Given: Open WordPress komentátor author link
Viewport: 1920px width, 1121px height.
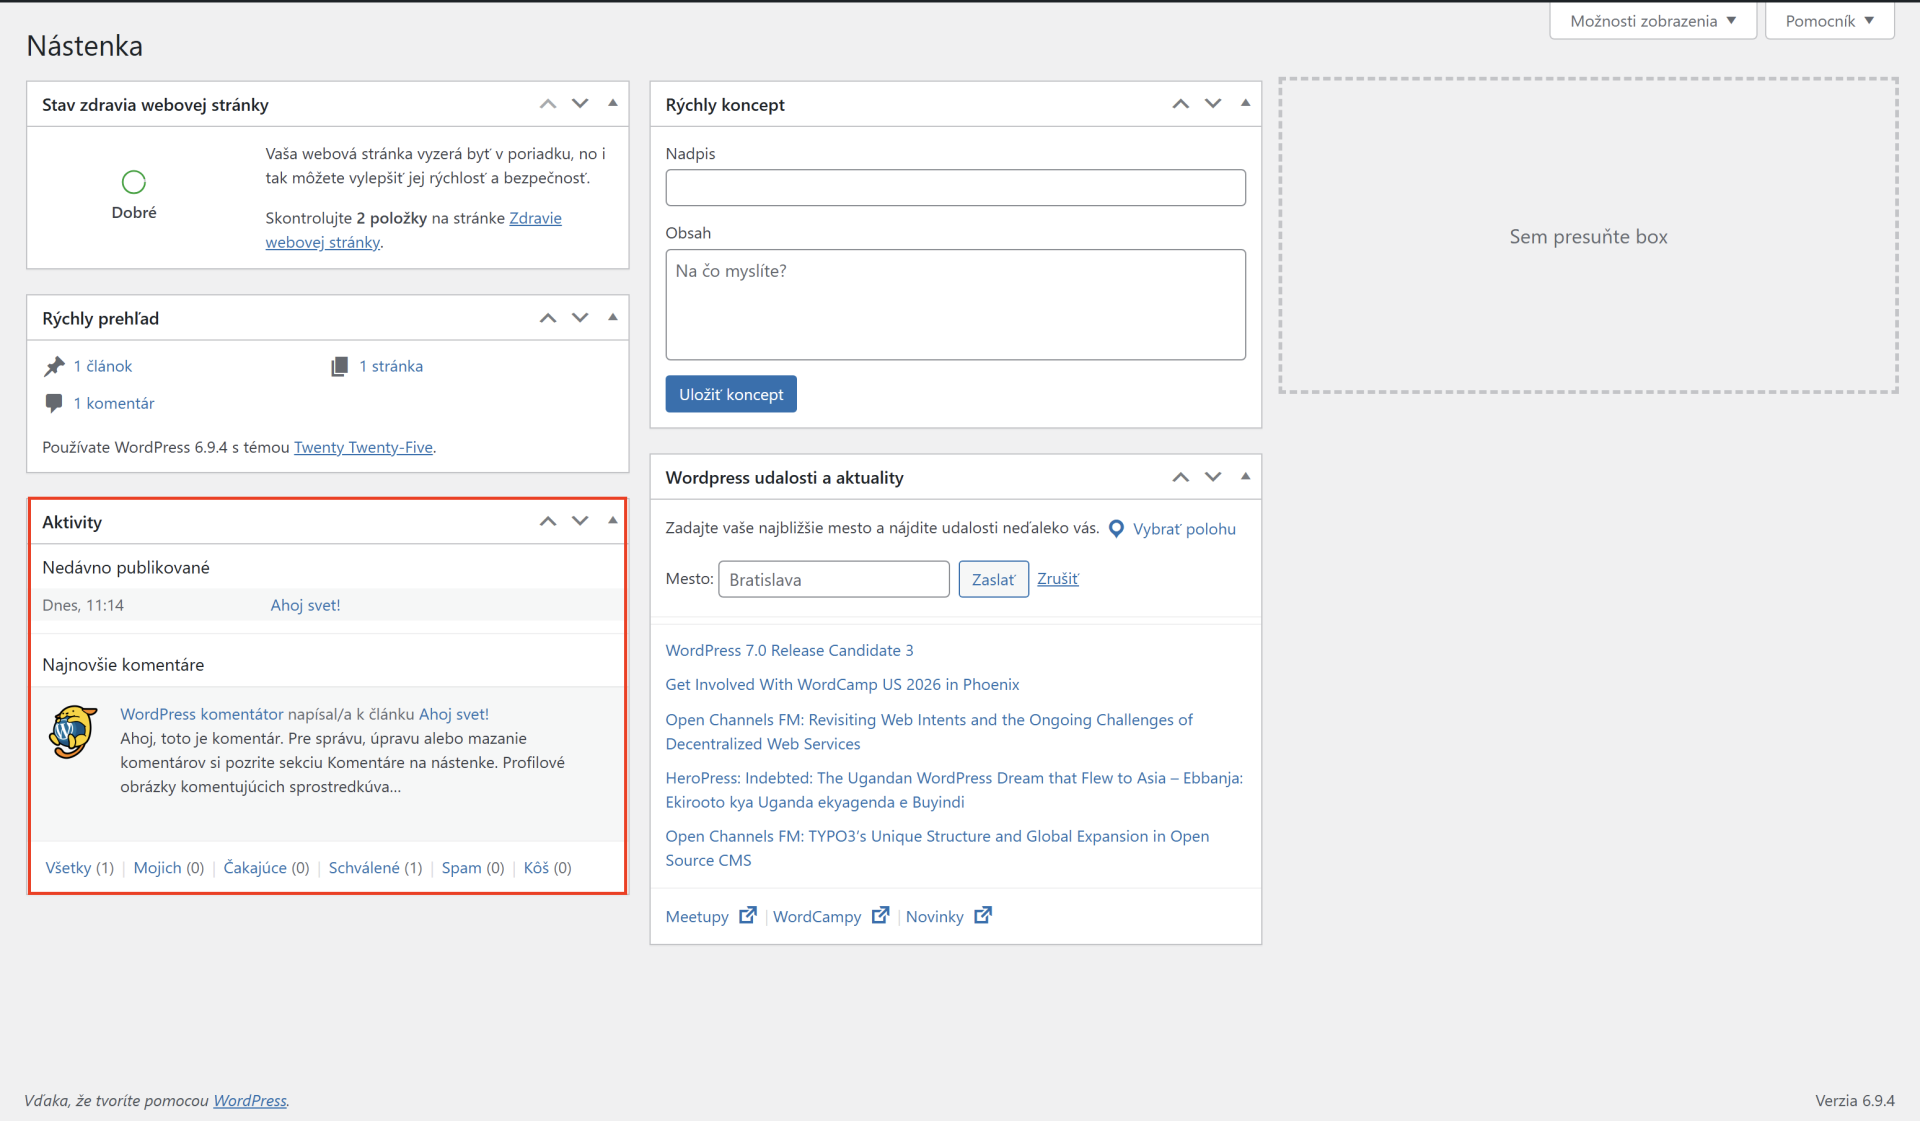Looking at the screenshot, I should point(202,714).
